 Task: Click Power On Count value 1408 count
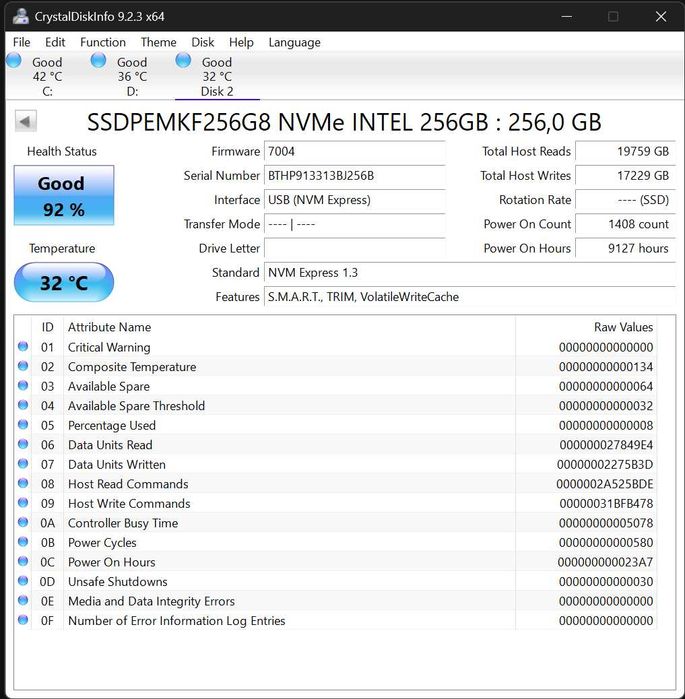(625, 224)
